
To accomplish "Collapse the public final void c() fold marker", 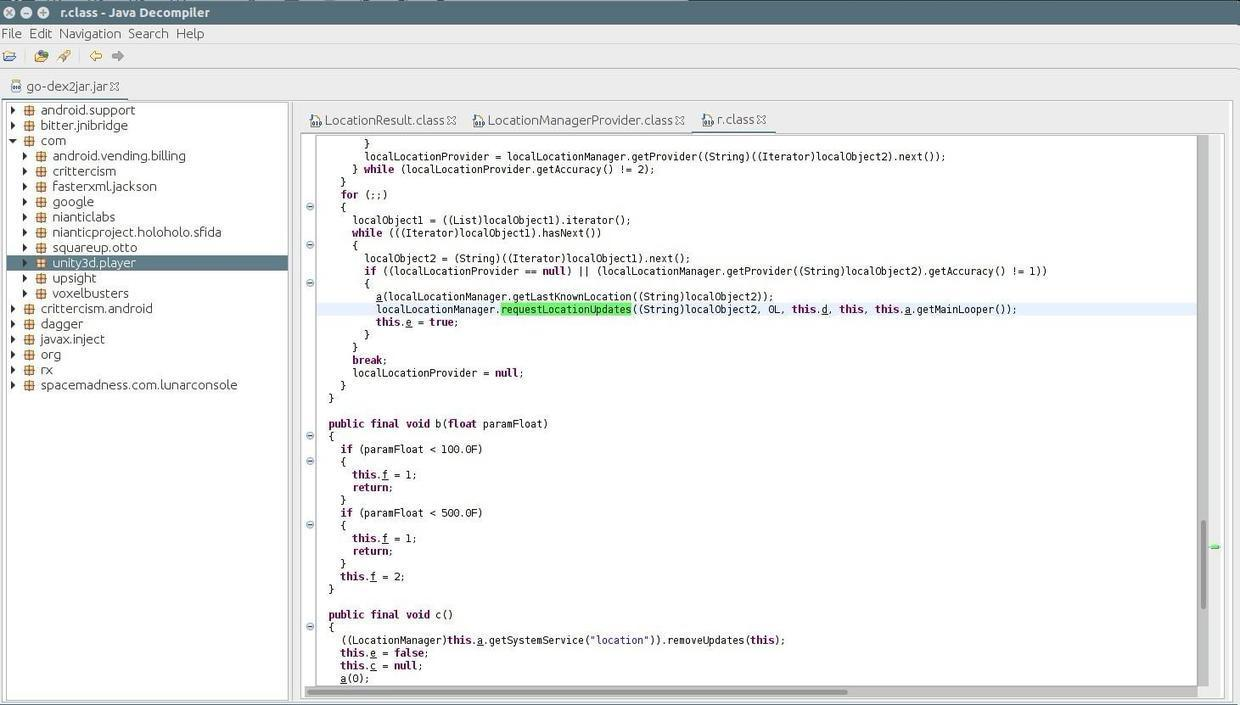I will [x=310, y=627].
